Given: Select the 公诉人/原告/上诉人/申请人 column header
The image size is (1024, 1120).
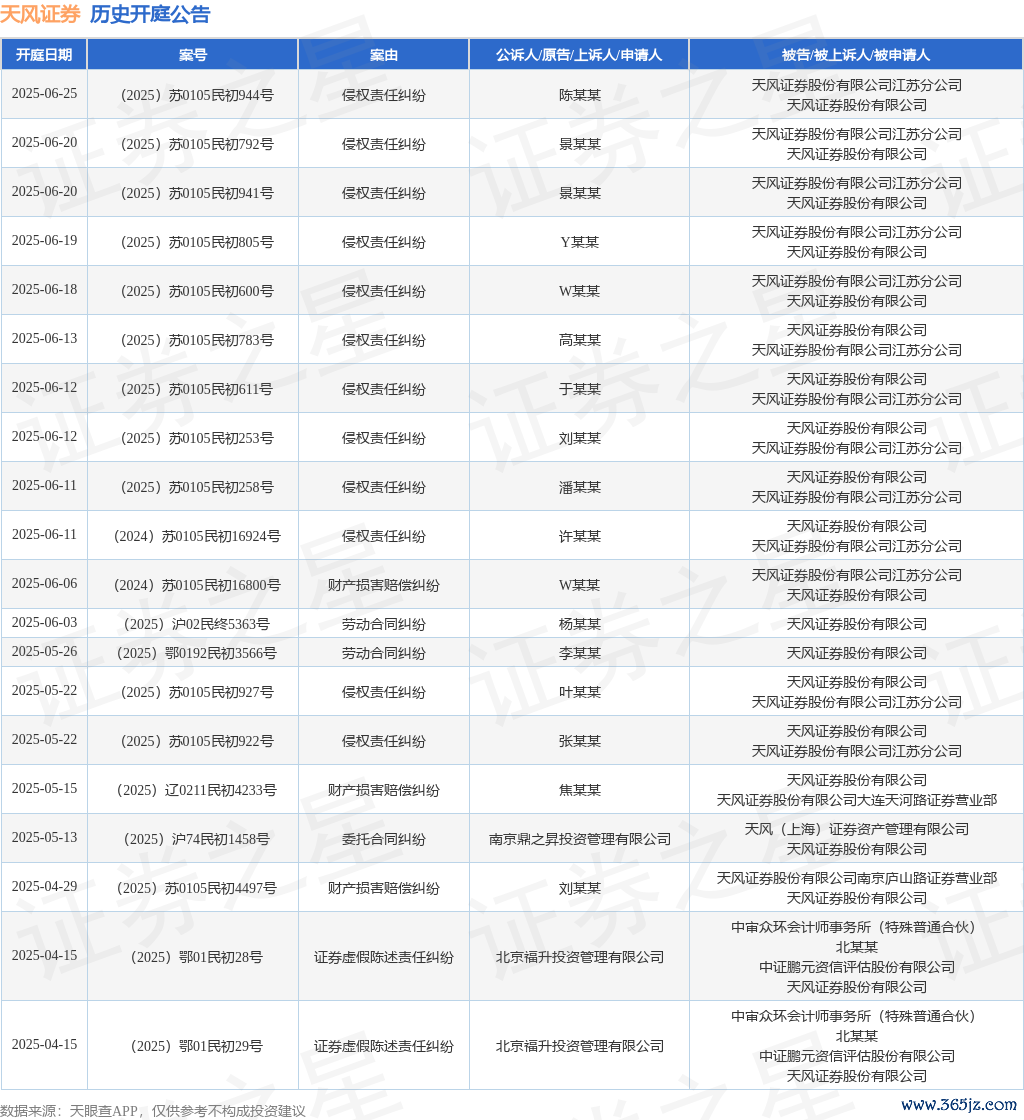Looking at the screenshot, I should pyautogui.click(x=579, y=55).
